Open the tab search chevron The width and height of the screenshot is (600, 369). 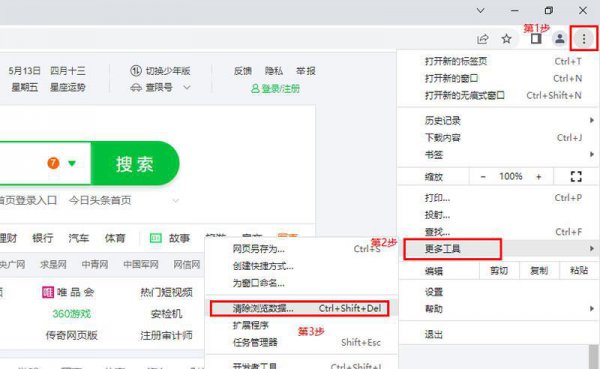click(480, 11)
